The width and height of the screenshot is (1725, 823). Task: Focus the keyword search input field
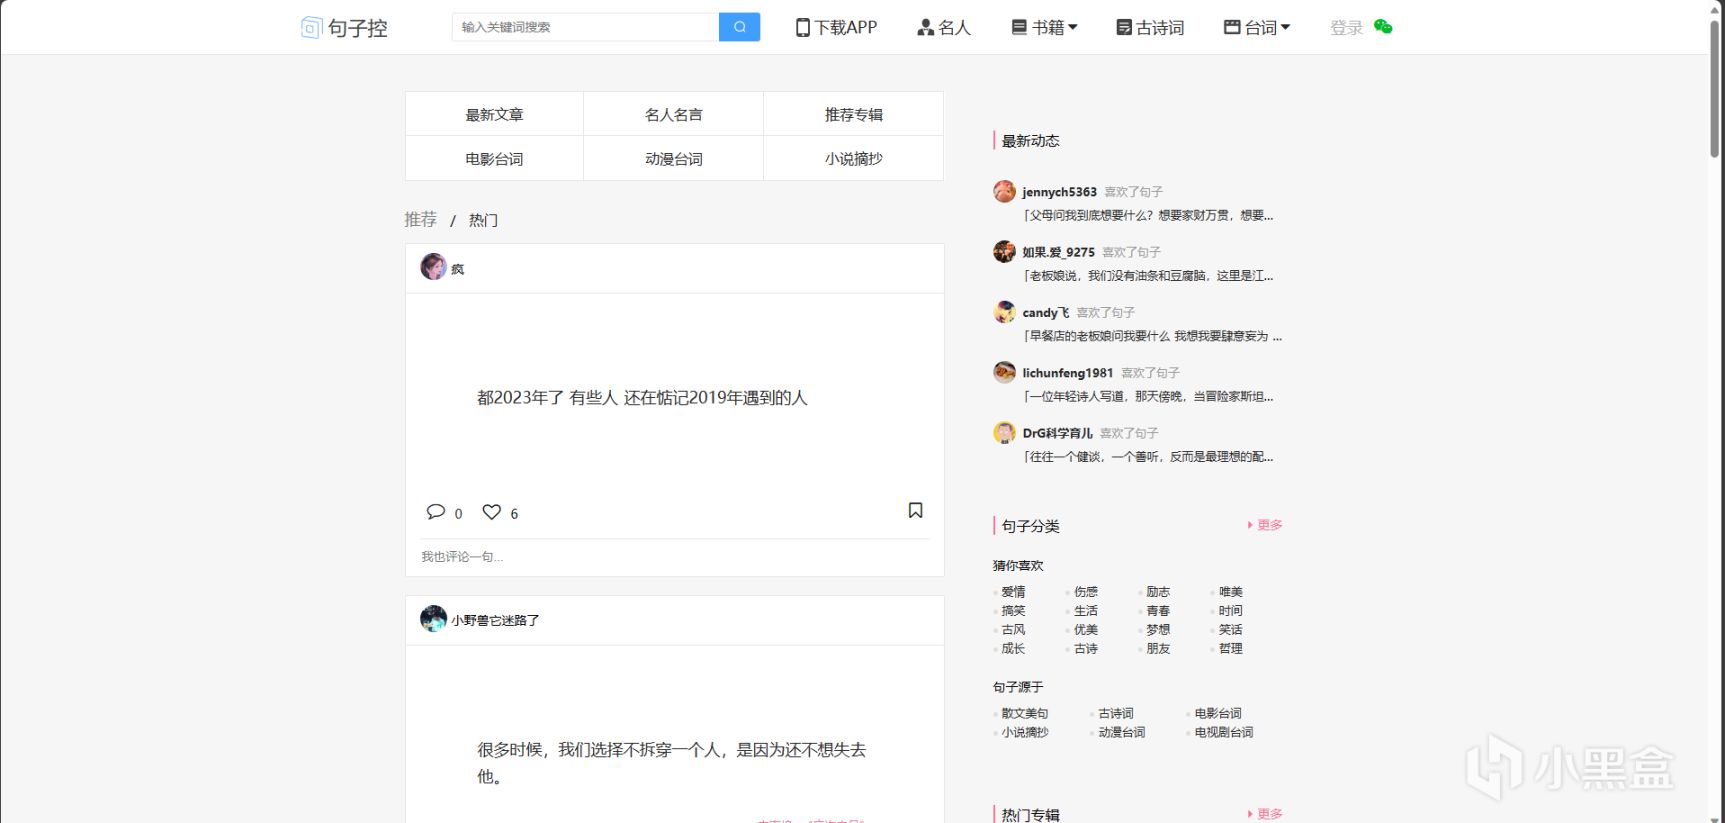pyautogui.click(x=585, y=27)
